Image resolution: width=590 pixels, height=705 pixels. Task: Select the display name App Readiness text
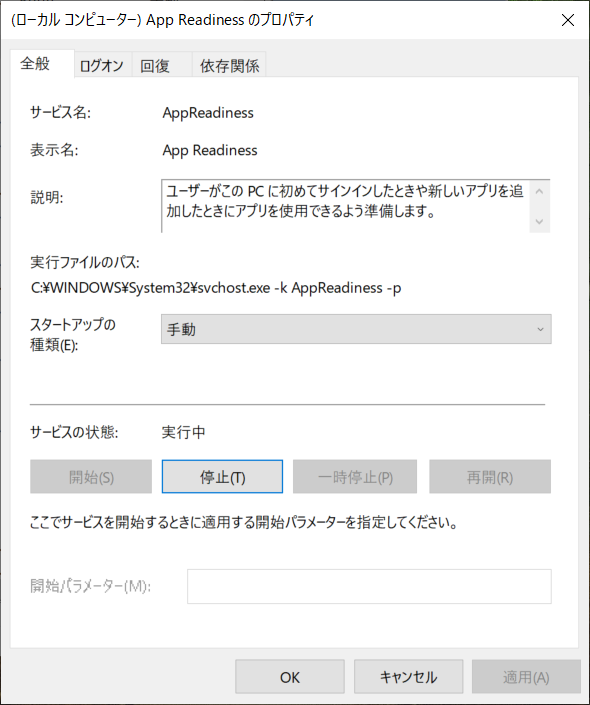210,150
